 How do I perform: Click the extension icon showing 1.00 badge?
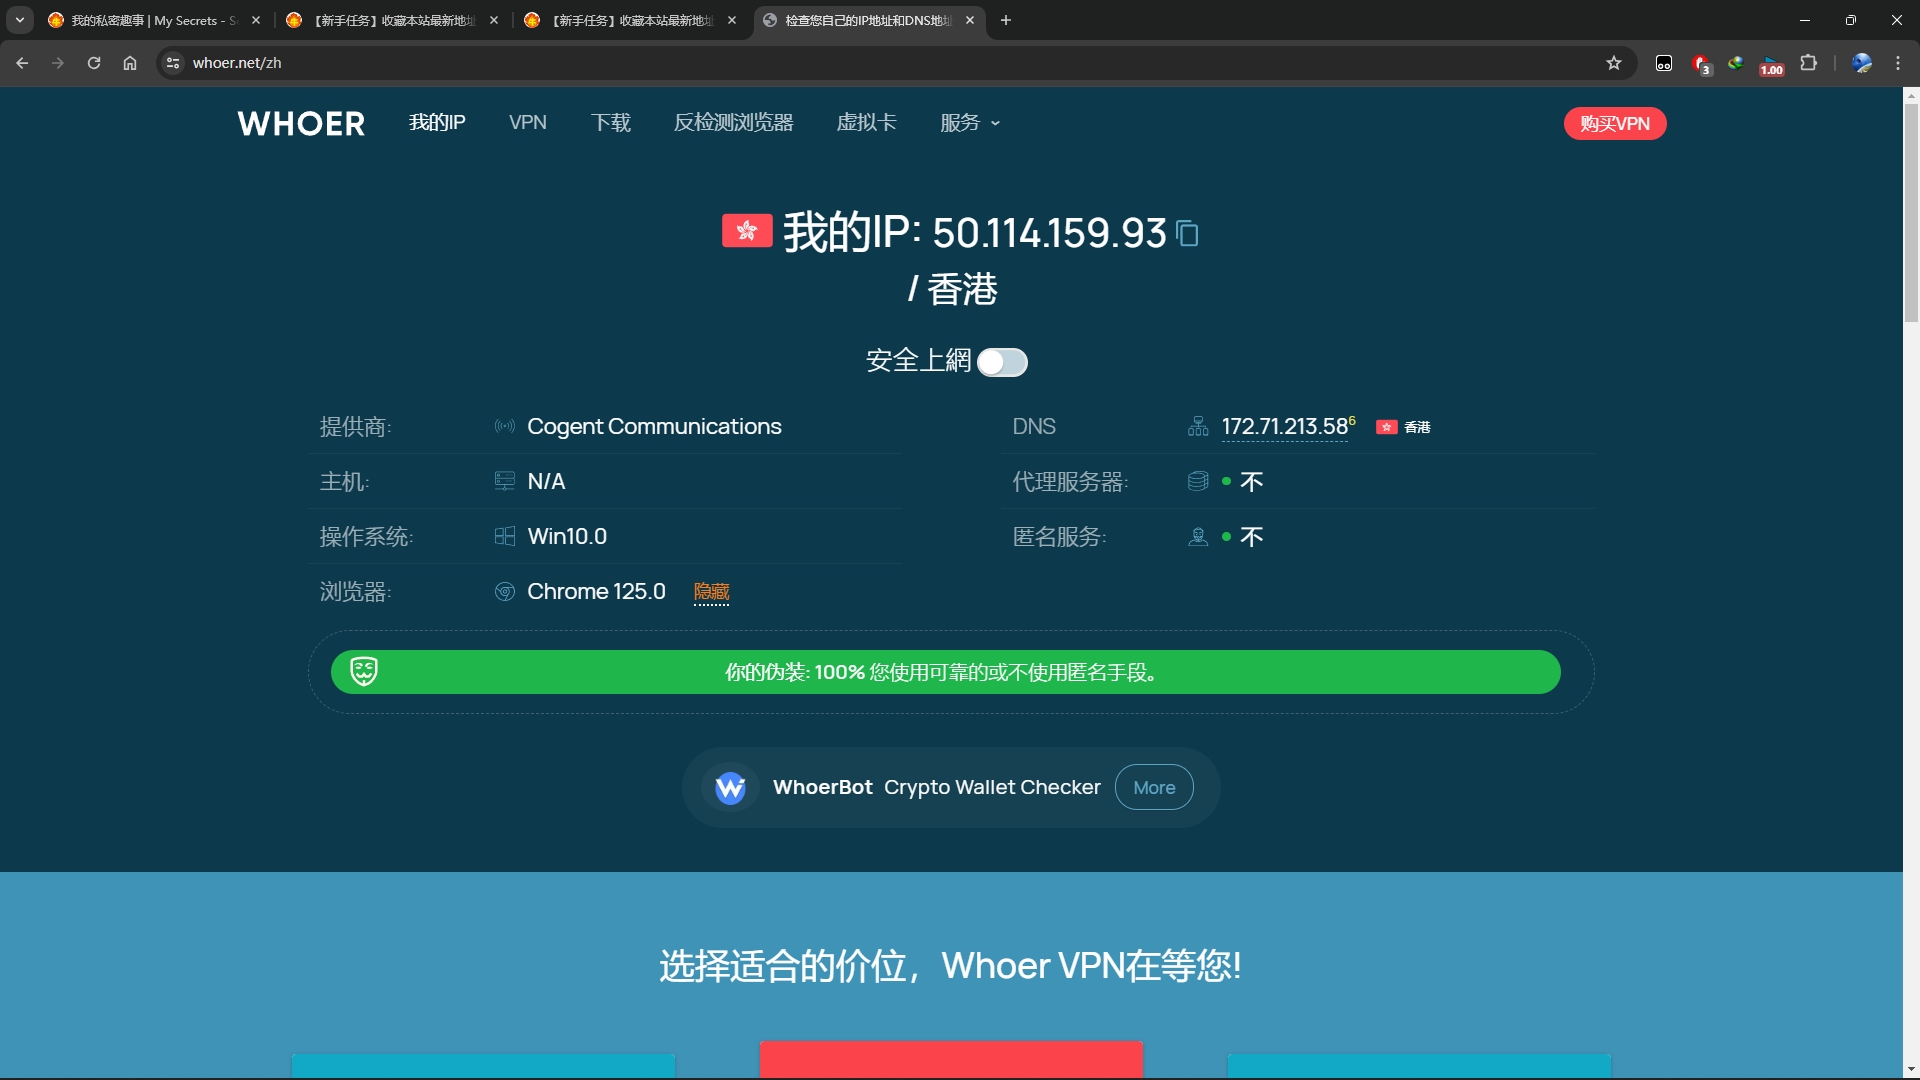pyautogui.click(x=1771, y=65)
